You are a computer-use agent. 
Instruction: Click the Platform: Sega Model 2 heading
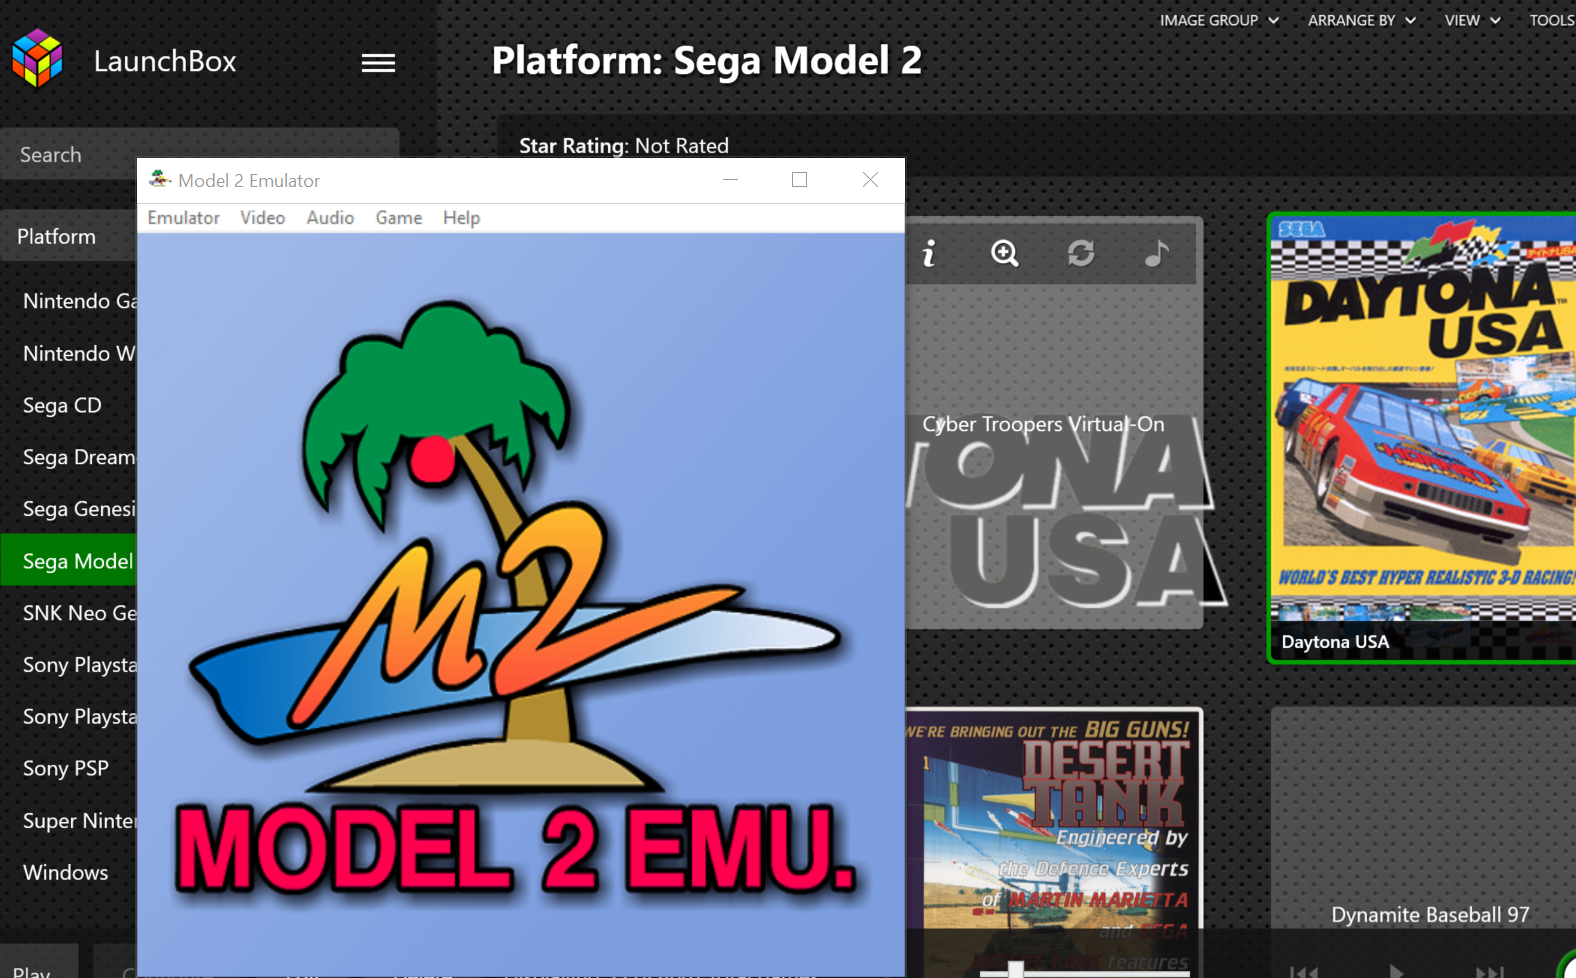(x=707, y=61)
